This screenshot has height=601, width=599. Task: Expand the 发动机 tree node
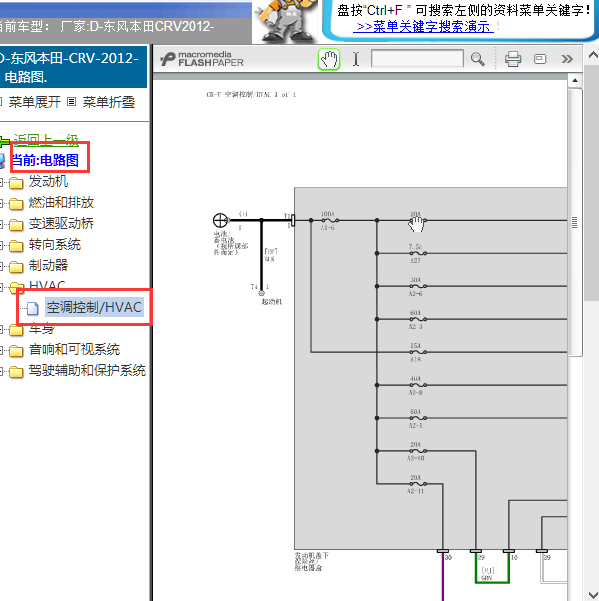[1, 183]
